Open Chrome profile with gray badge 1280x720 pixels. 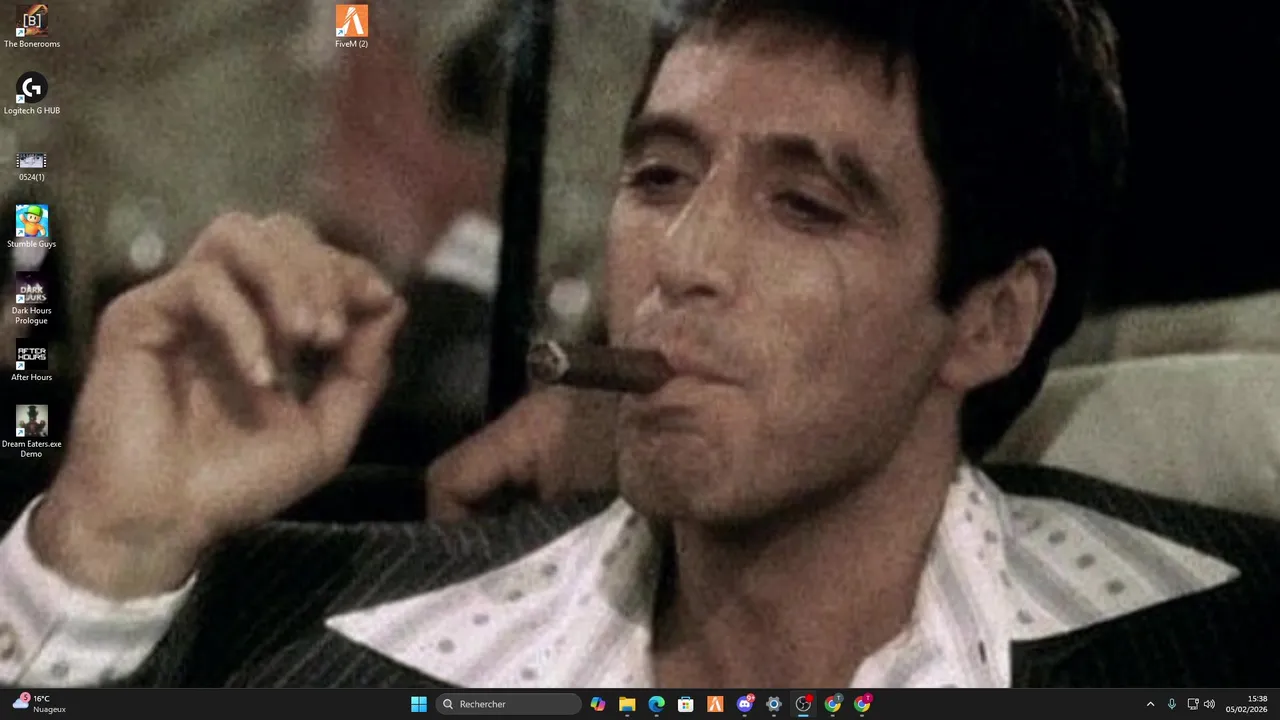coord(833,704)
